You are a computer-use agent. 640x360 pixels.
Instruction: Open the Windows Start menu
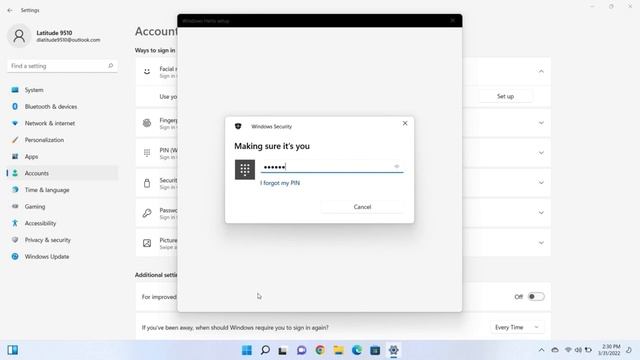pos(247,350)
